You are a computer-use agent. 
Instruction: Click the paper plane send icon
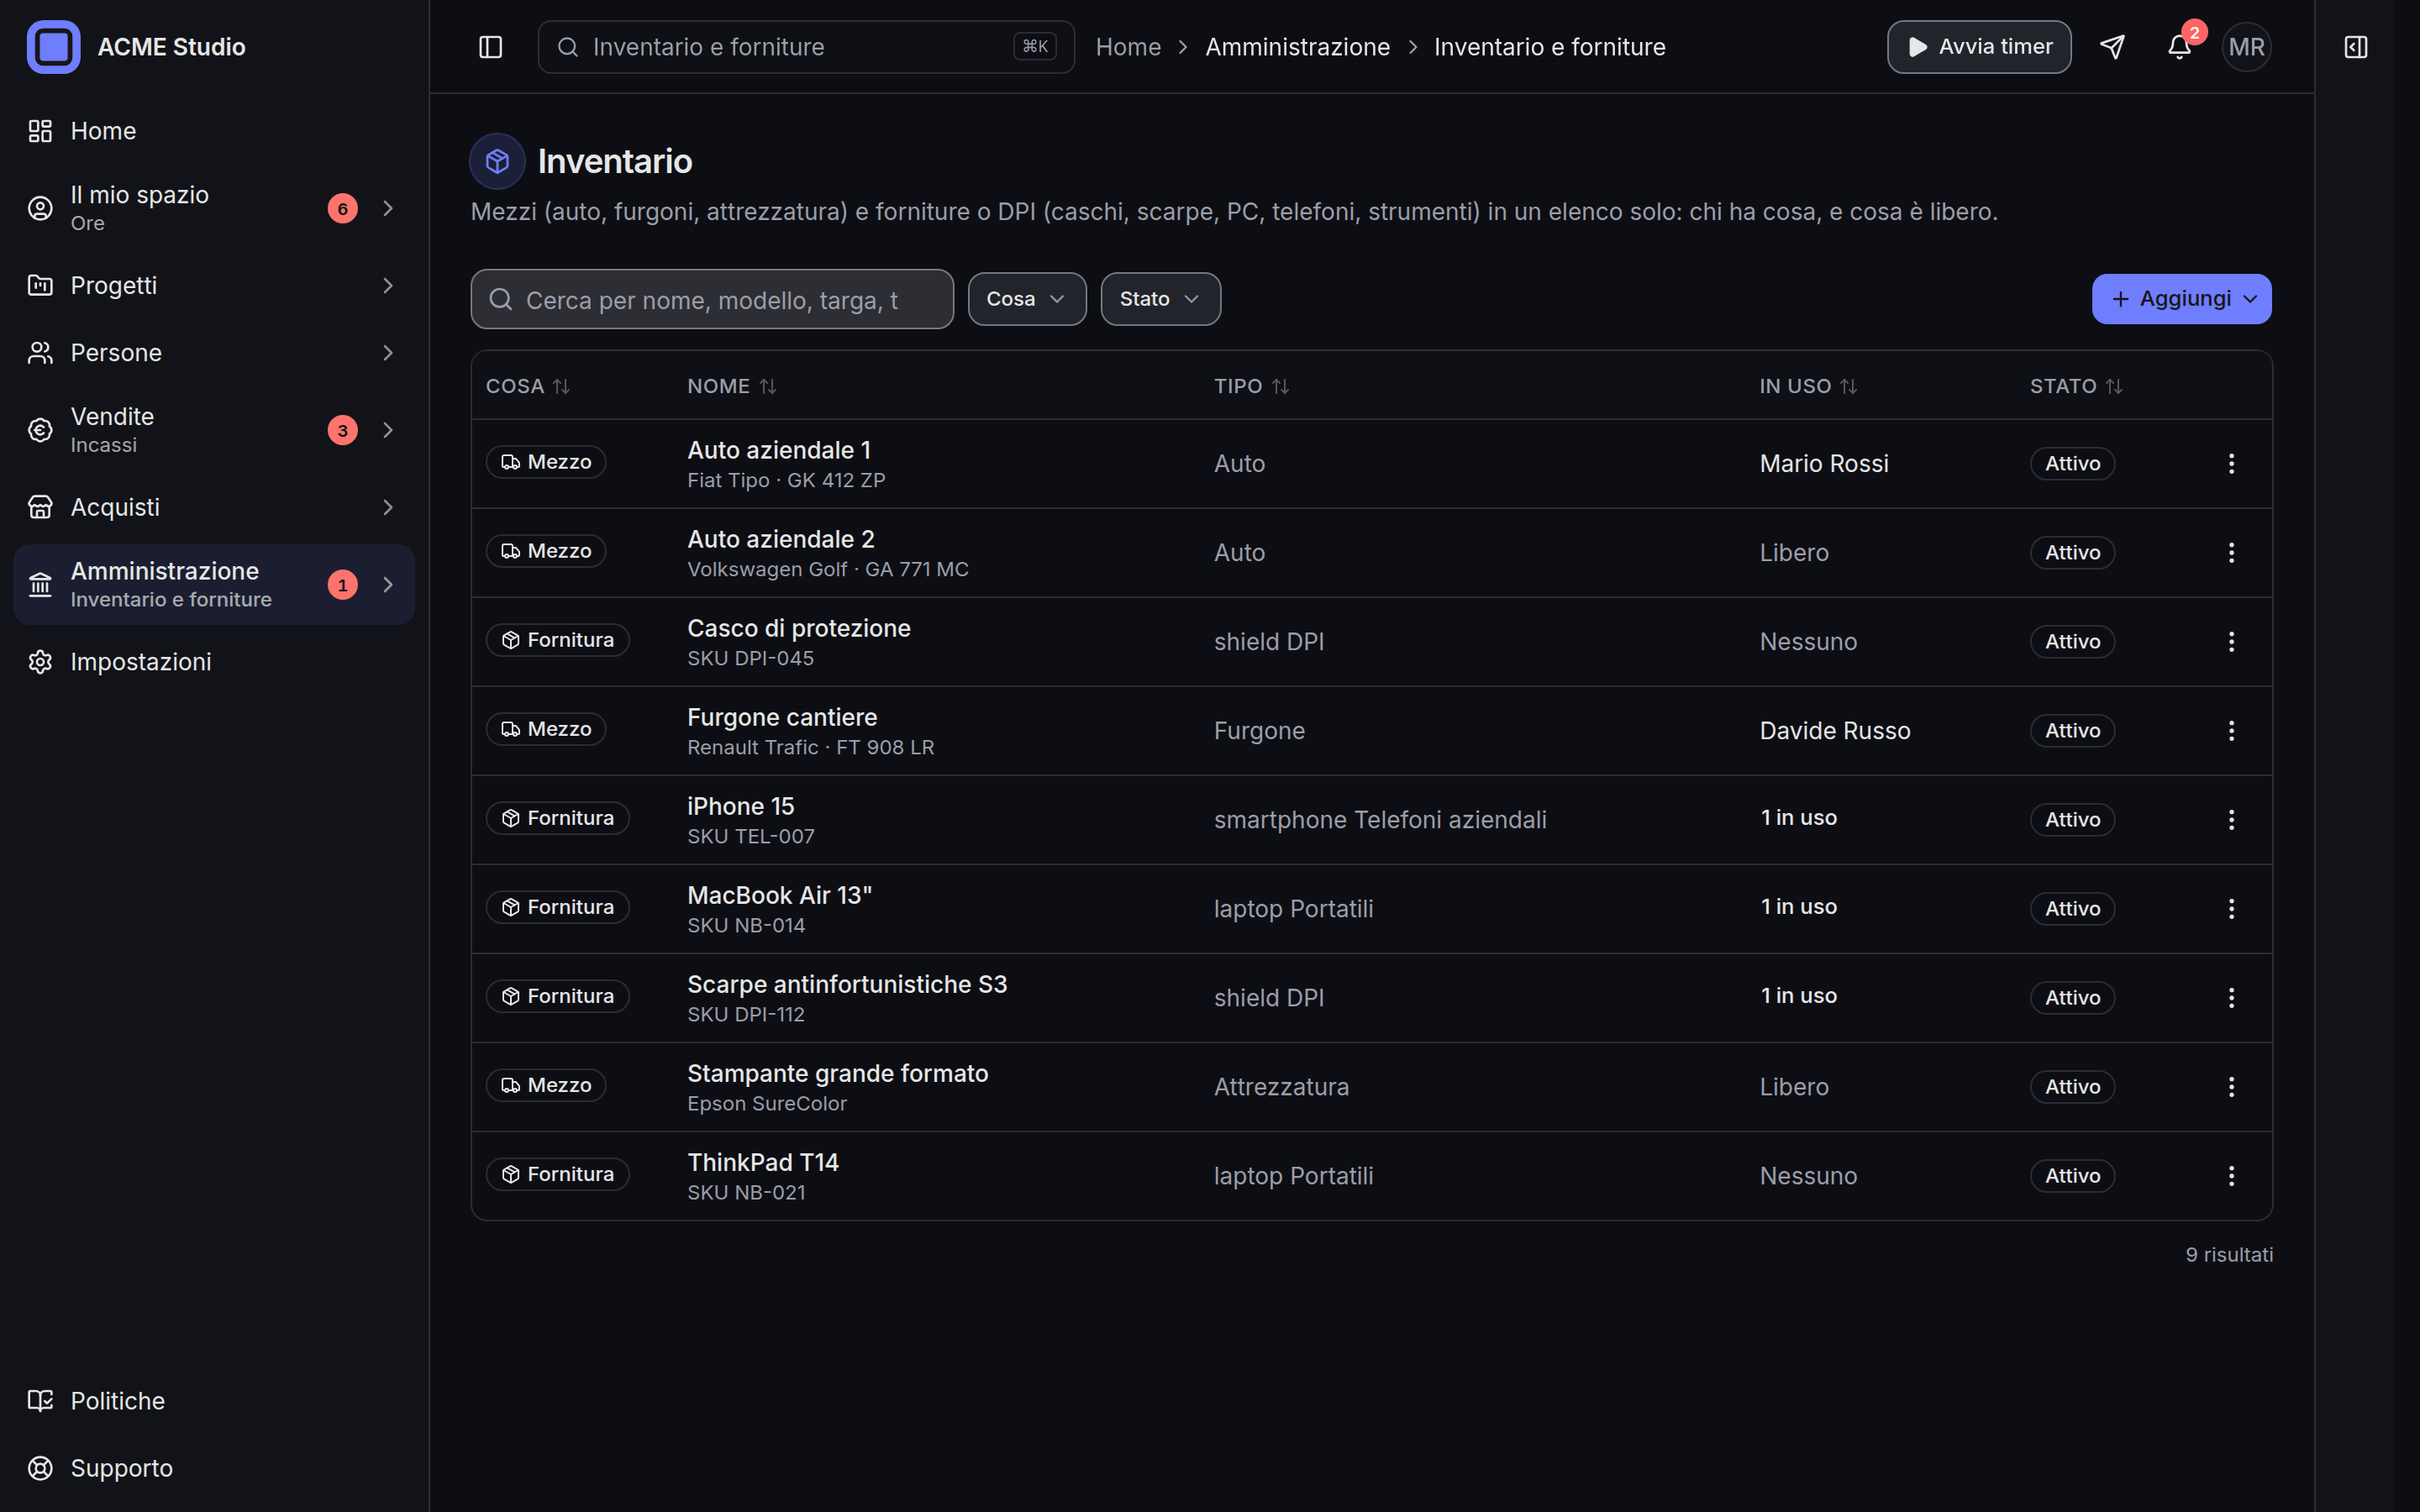(2112, 47)
